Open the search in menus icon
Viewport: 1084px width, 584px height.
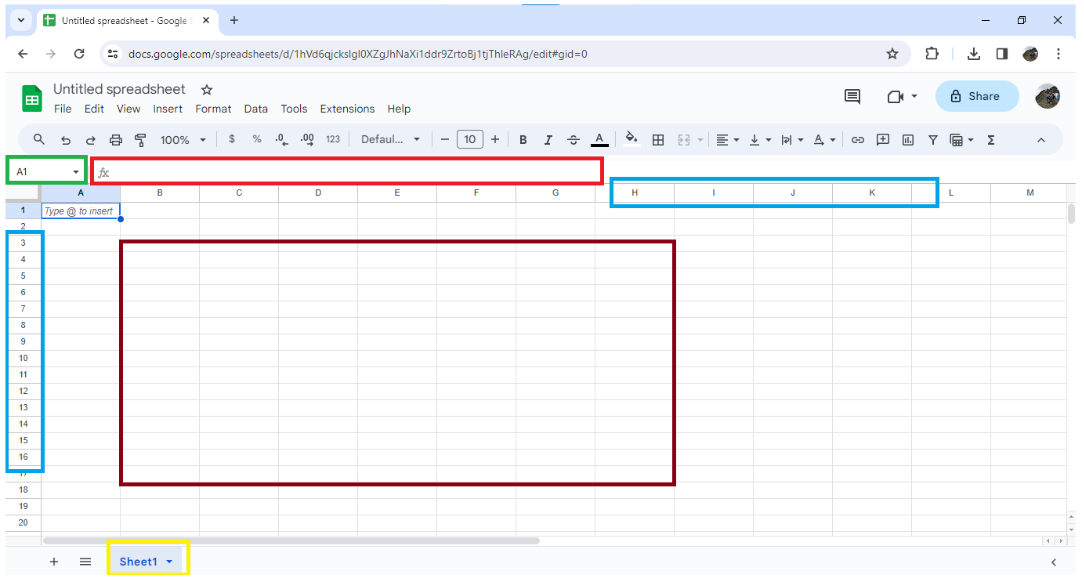[x=40, y=139]
